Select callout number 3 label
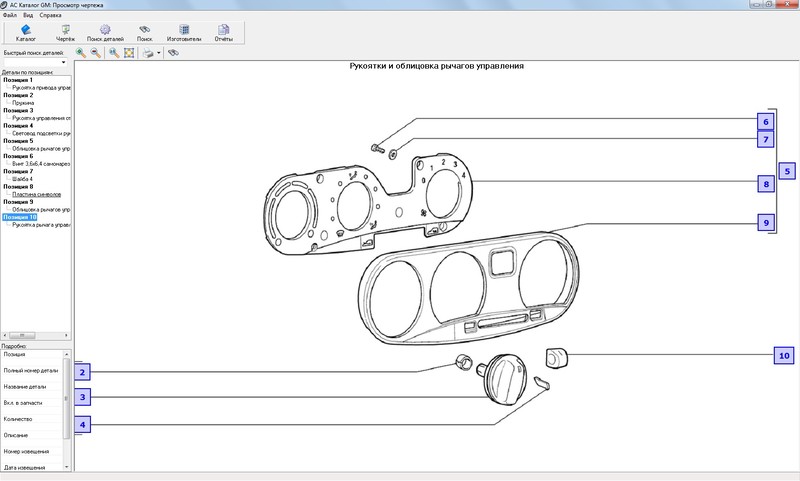800x481 pixels. click(x=84, y=397)
